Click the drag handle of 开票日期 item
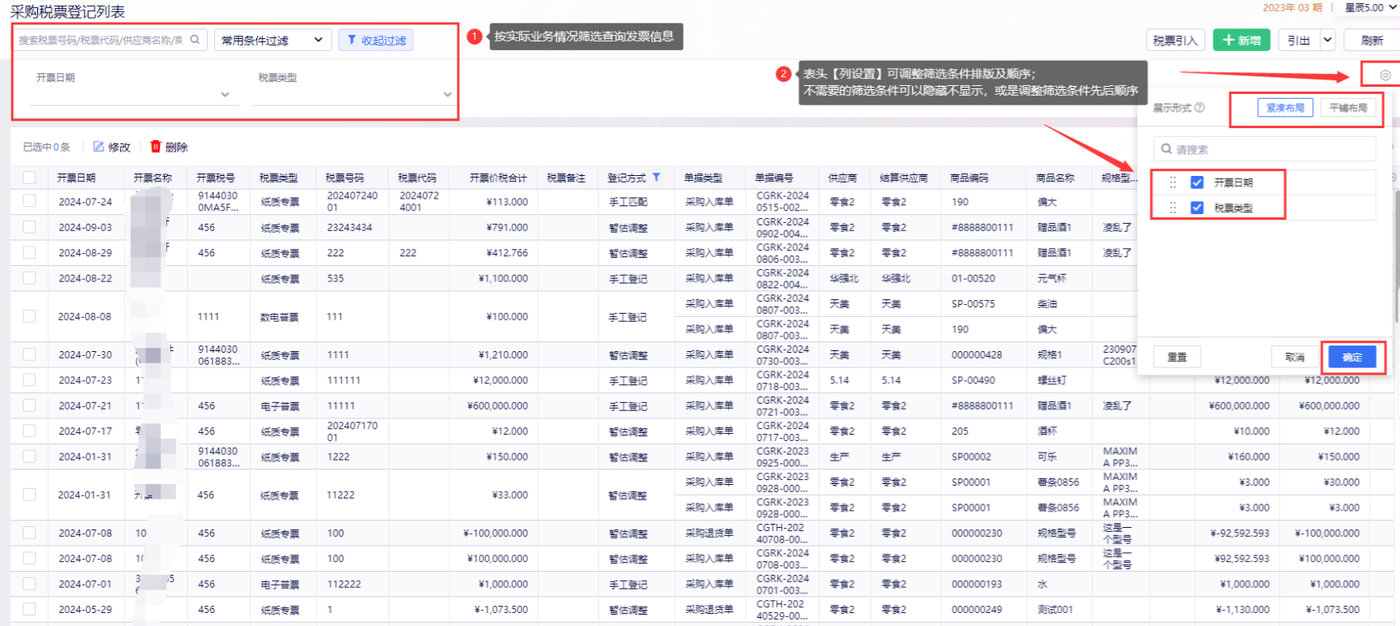The width and height of the screenshot is (1400, 626). click(1173, 183)
